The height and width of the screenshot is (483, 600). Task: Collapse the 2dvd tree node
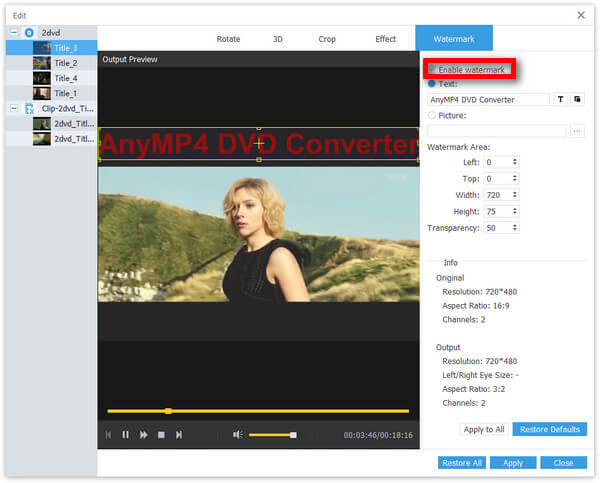pos(12,32)
